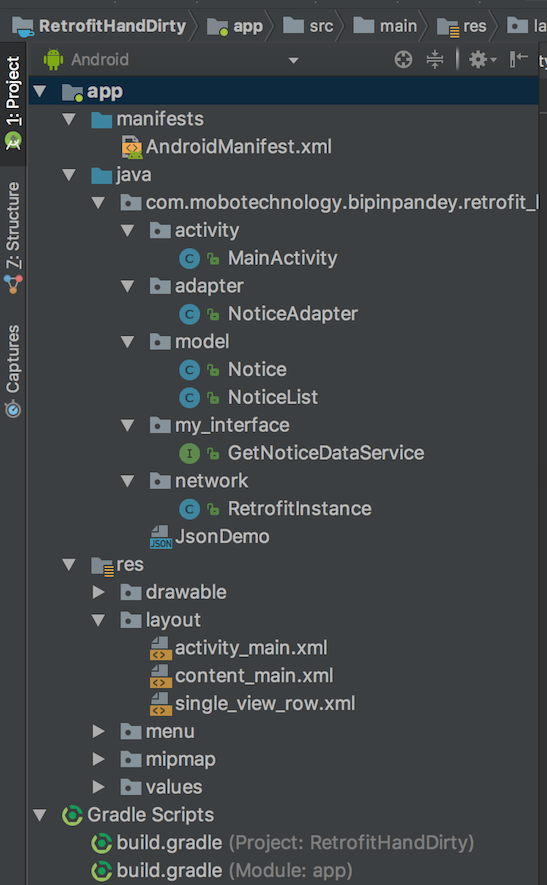The width and height of the screenshot is (547, 885).
Task: Click the hide panel icon
Action: click(x=518, y=59)
